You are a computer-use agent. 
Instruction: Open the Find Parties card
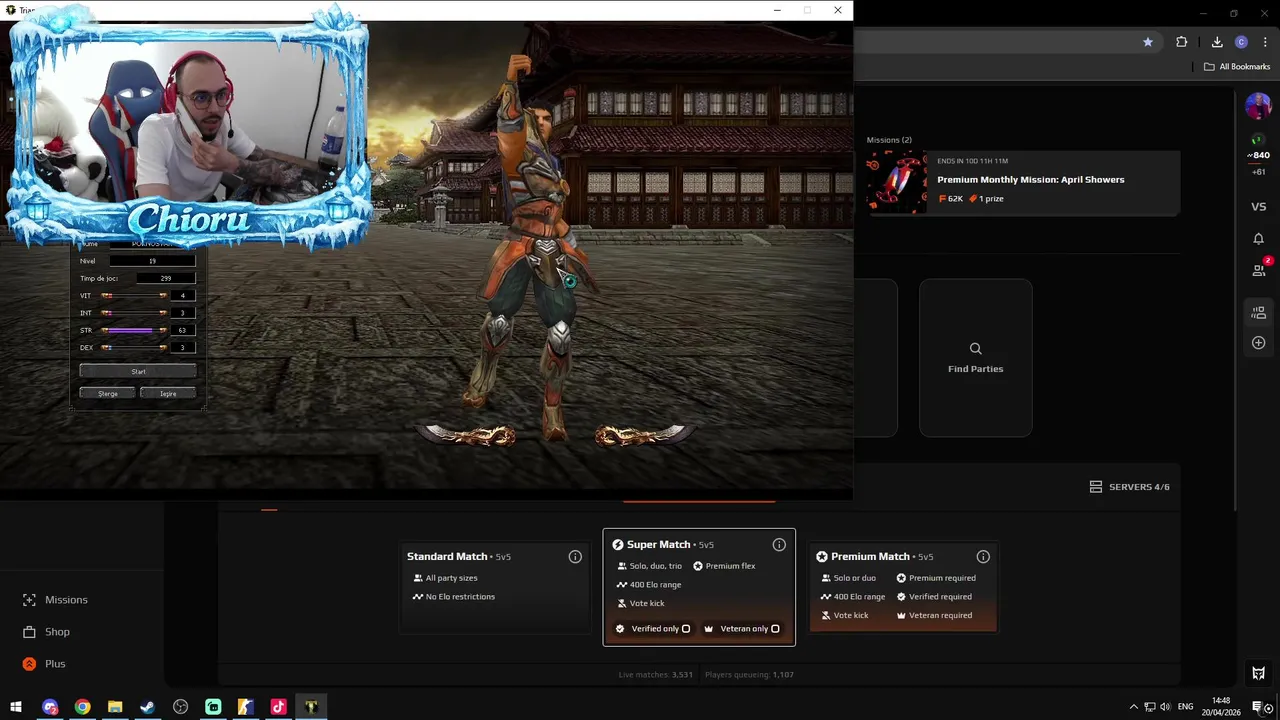pos(975,358)
